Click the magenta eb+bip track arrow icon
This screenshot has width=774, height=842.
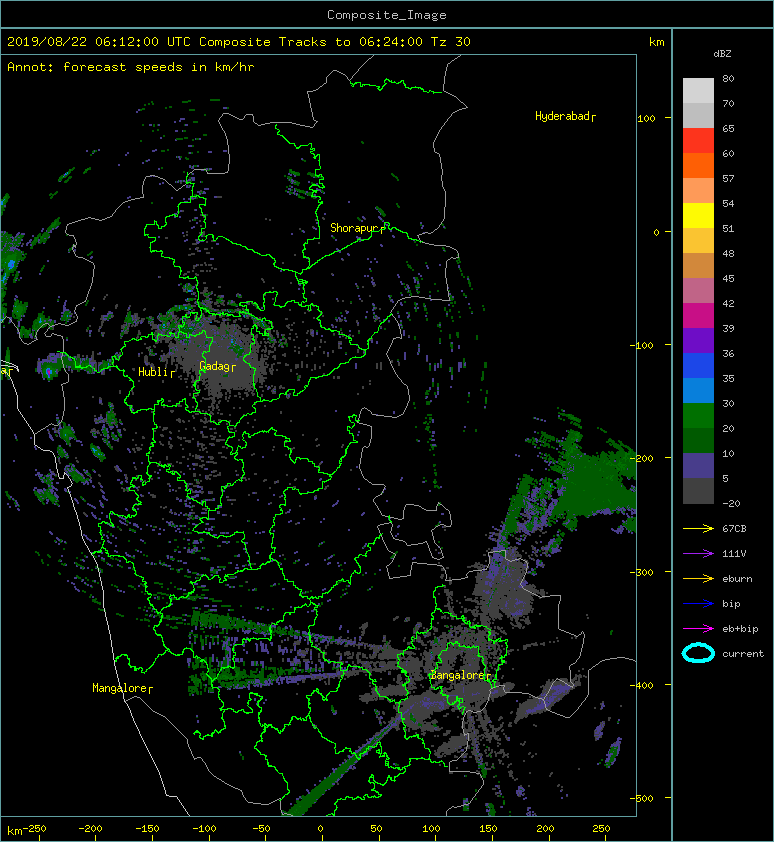[698, 629]
